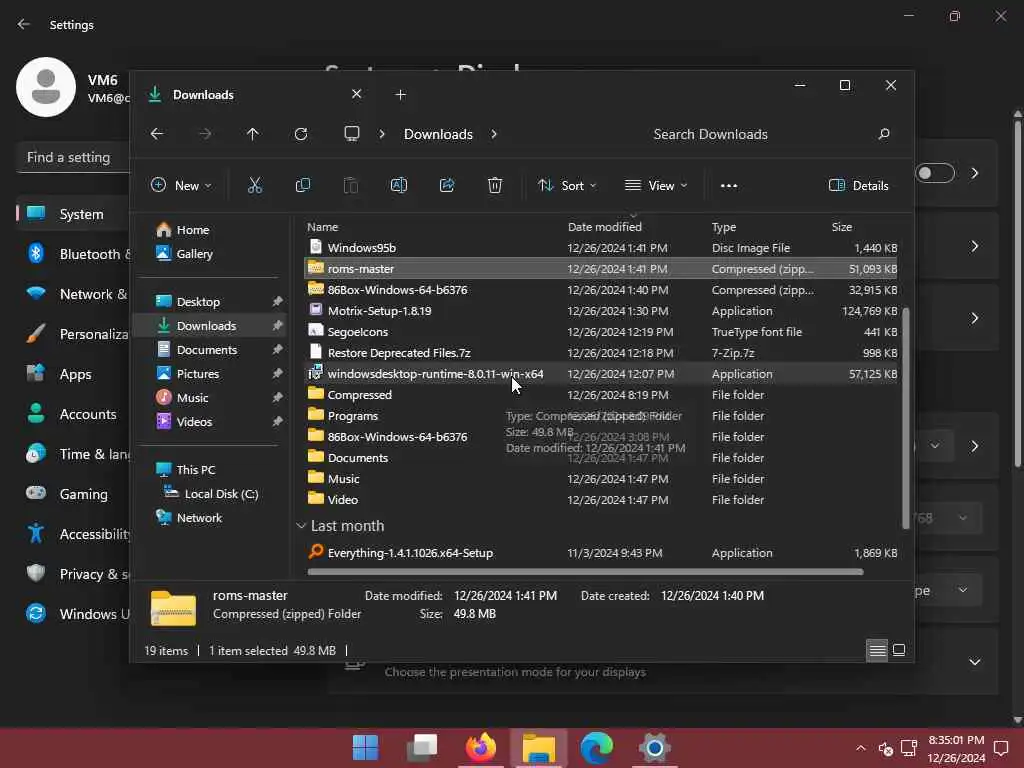Open Accounts in Settings sidebar
Viewport: 1024px width, 768px height.
(x=73, y=414)
